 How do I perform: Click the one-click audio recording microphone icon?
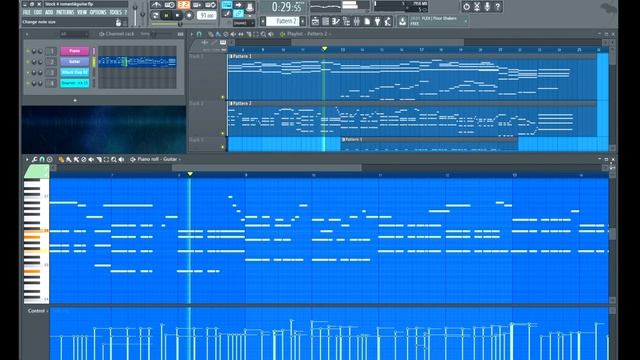click(487, 7)
